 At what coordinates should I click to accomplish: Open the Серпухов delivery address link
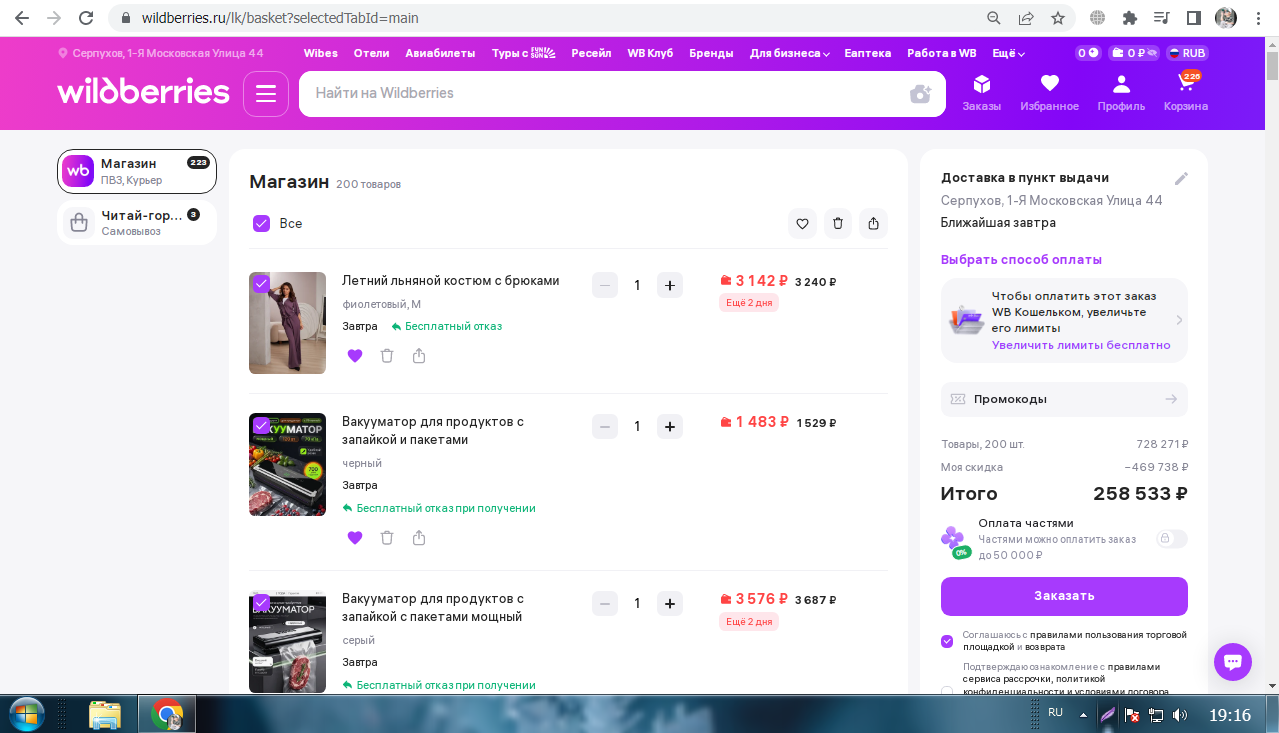(x=160, y=53)
